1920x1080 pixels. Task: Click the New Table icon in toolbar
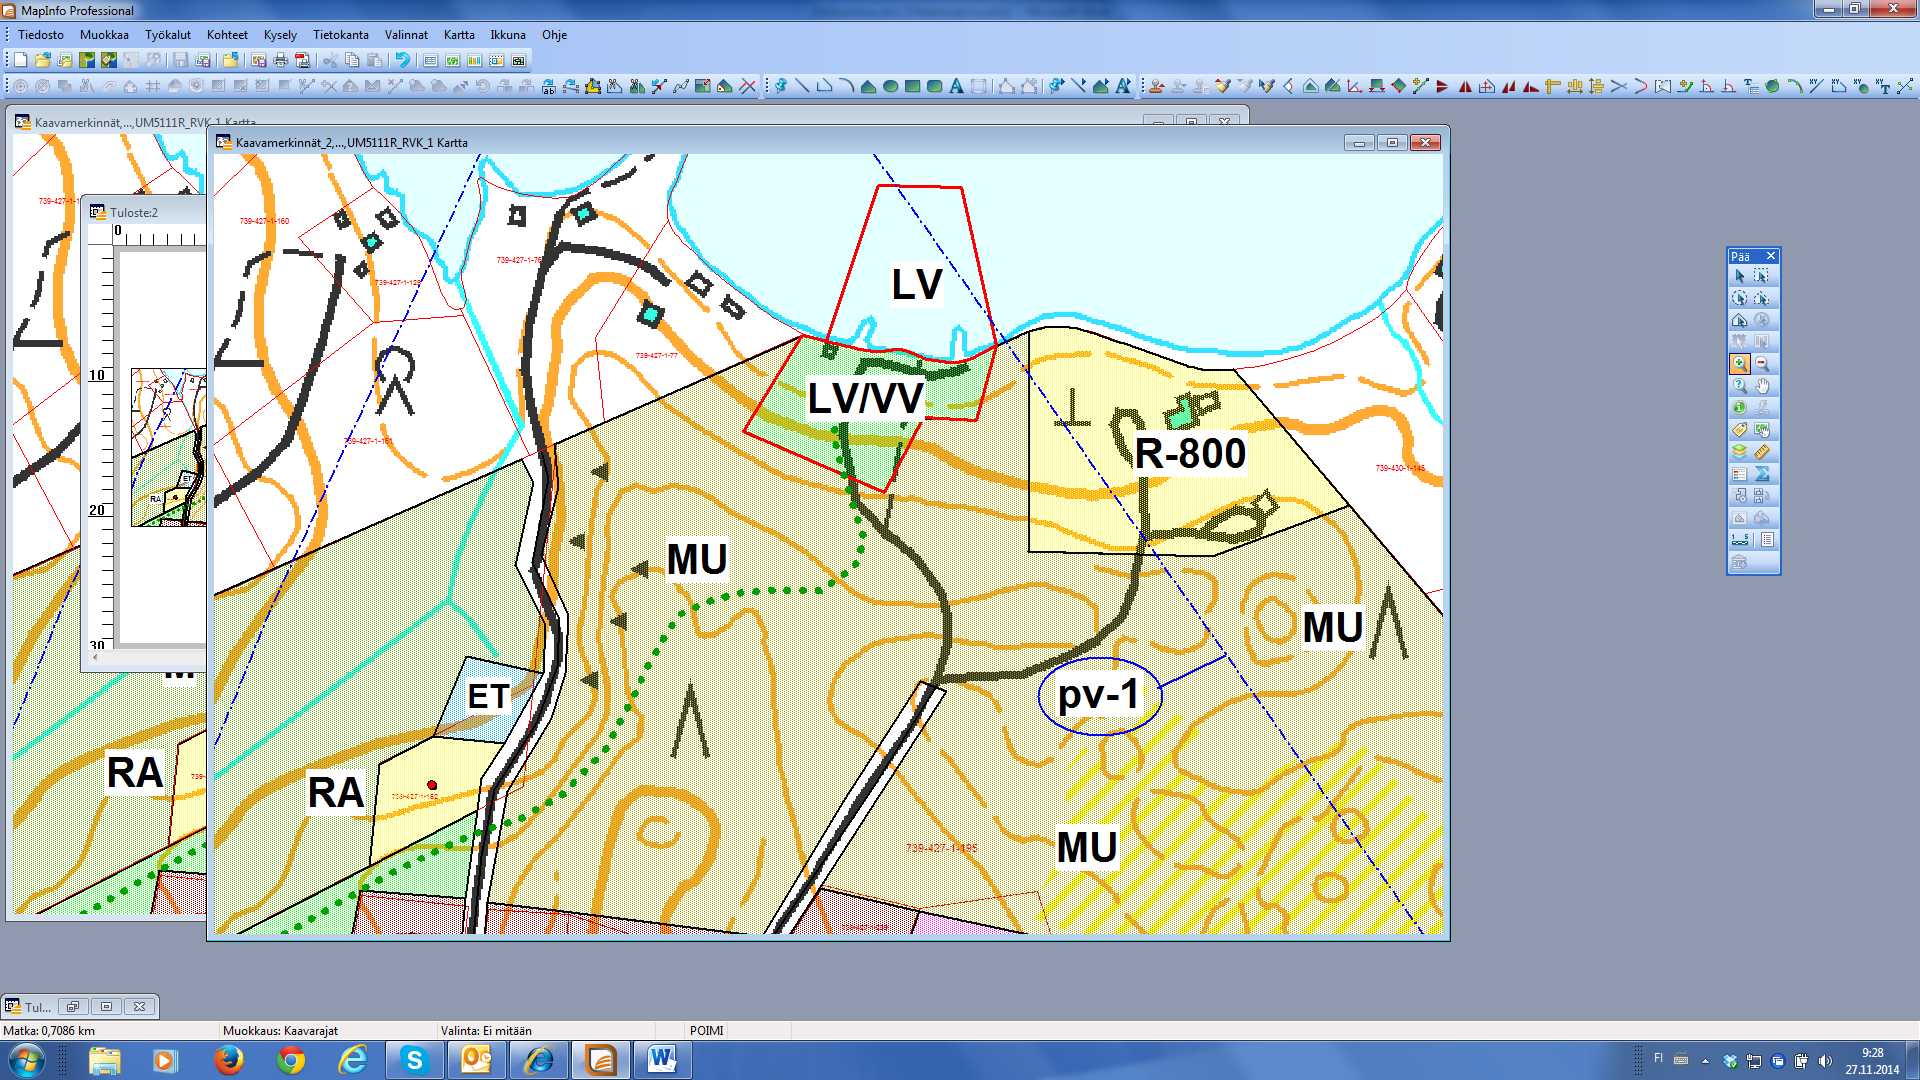[x=20, y=60]
